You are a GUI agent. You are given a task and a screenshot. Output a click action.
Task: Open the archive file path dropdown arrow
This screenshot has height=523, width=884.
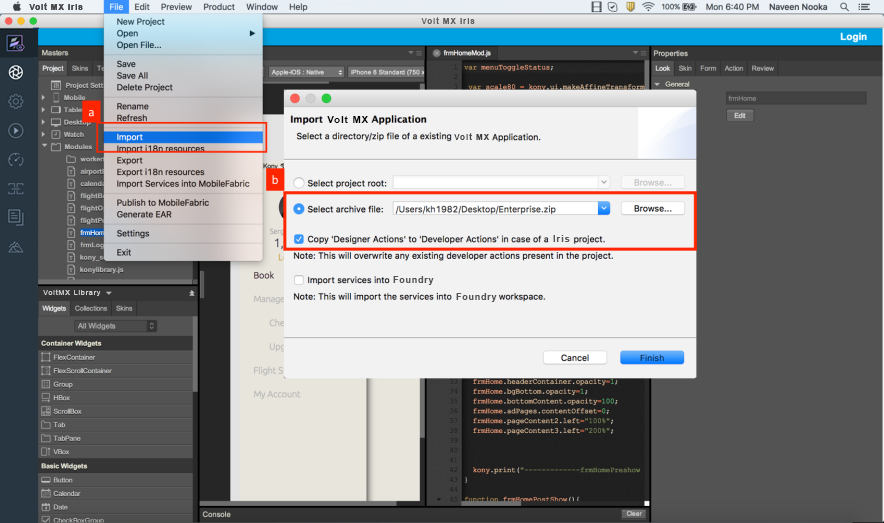[x=604, y=209]
